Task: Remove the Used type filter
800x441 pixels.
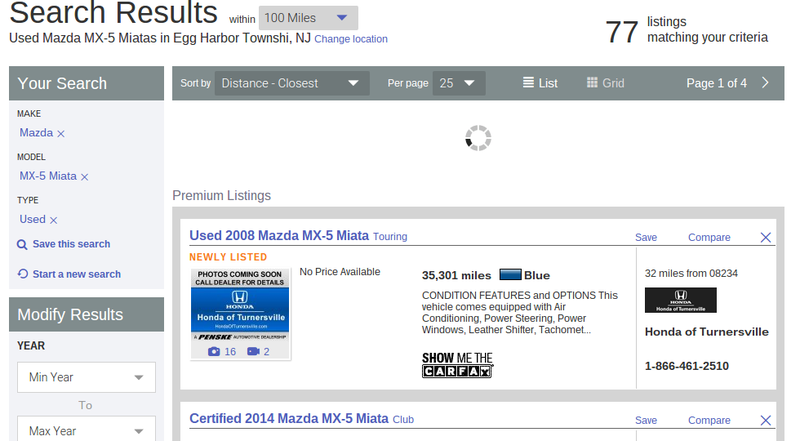Action: click(x=54, y=220)
